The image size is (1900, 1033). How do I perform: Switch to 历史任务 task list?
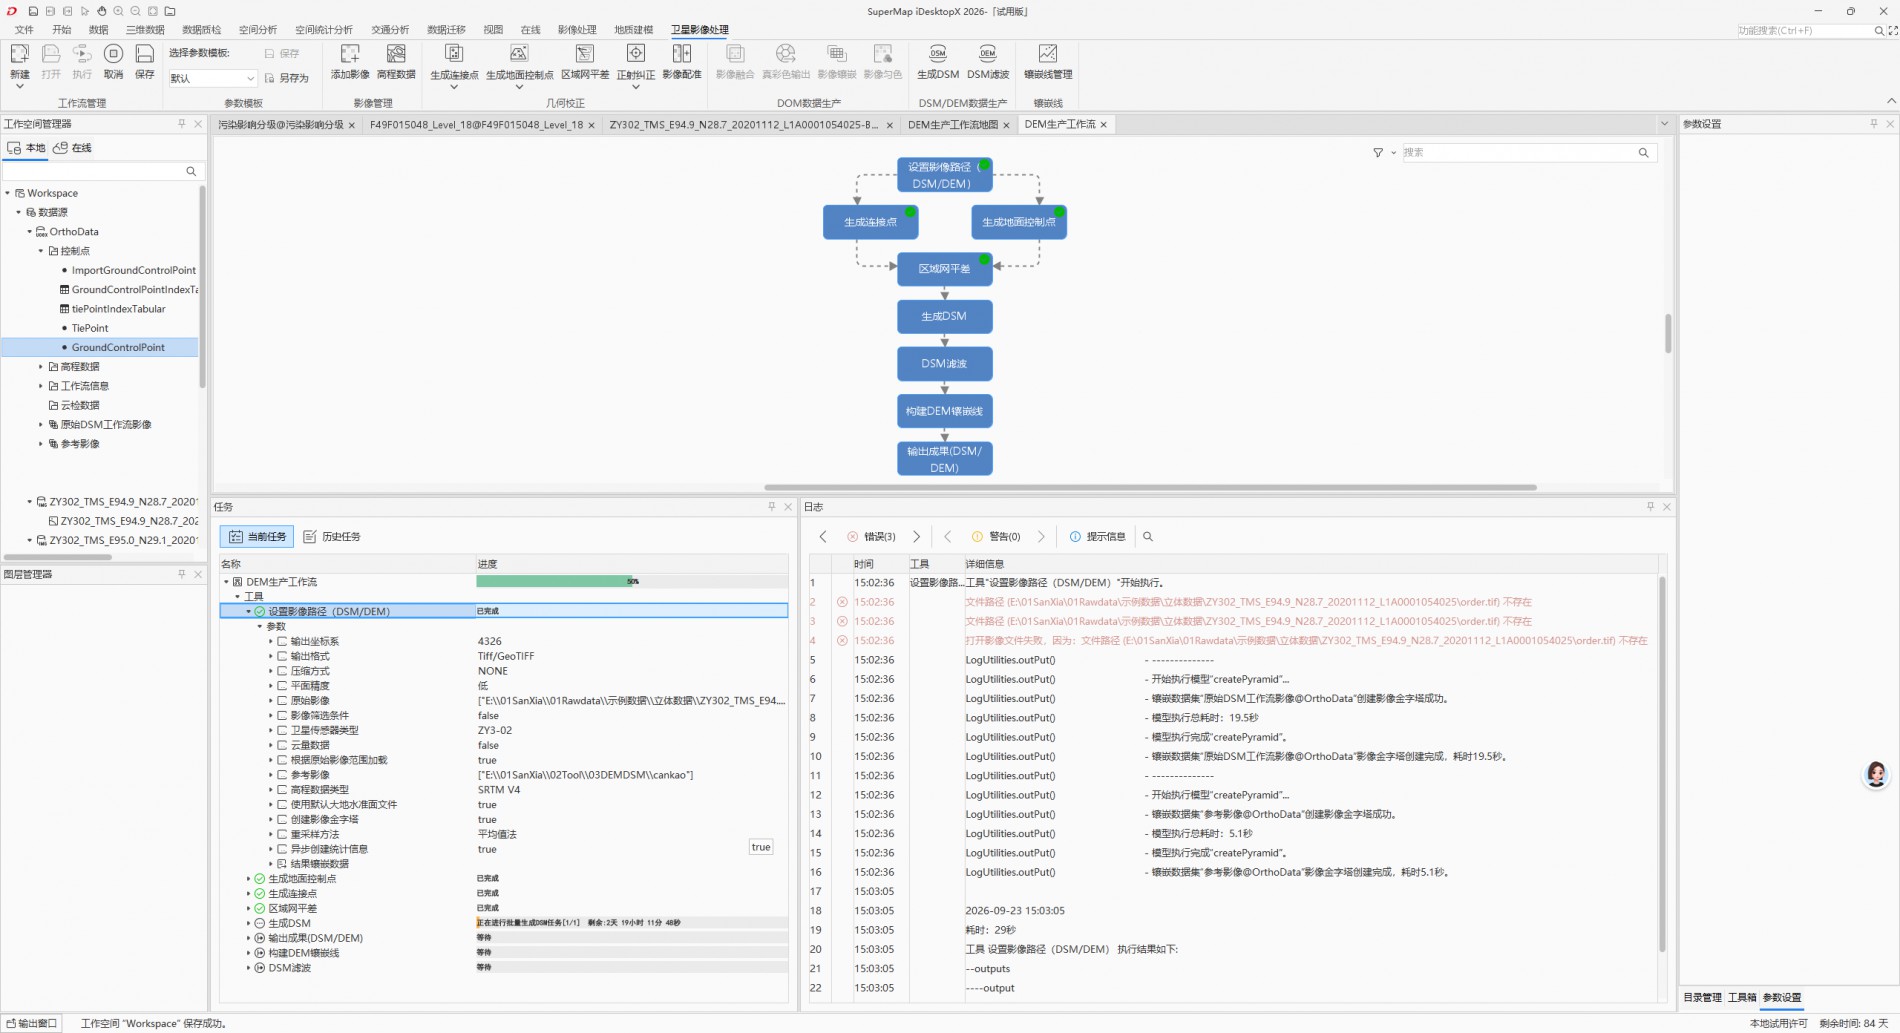point(332,537)
